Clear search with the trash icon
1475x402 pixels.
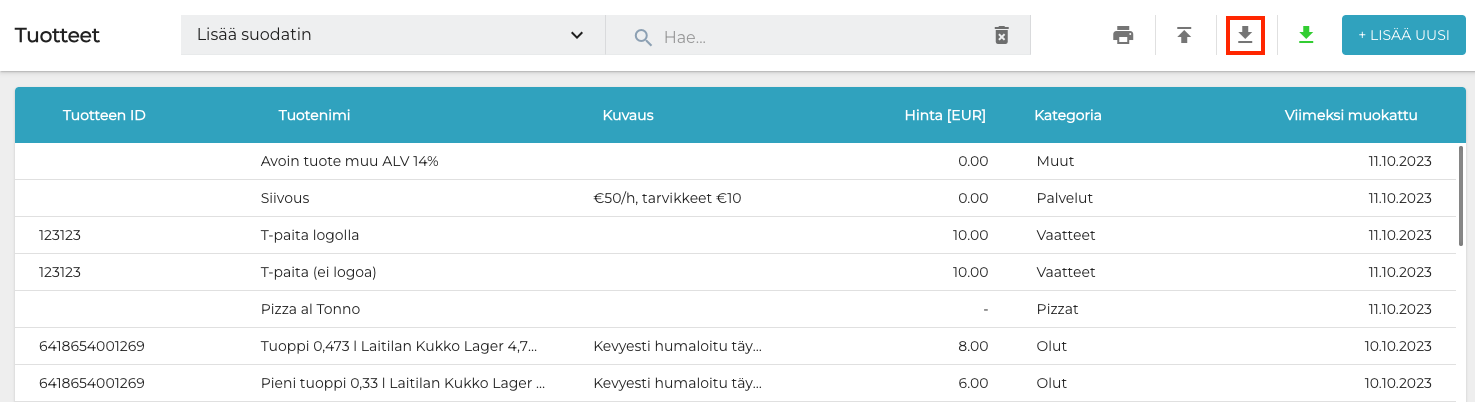[1001, 36]
